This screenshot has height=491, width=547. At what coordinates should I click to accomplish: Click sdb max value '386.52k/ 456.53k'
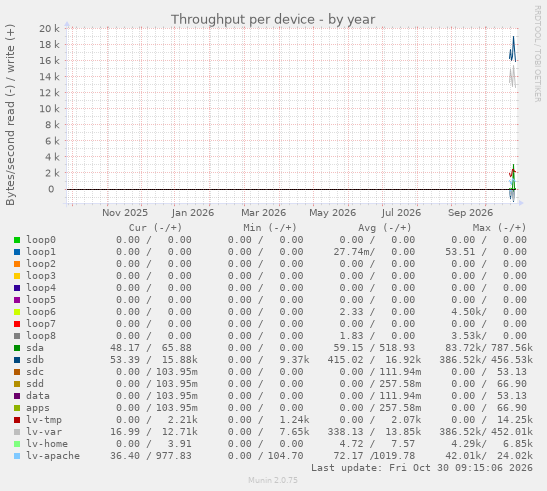[486, 360]
